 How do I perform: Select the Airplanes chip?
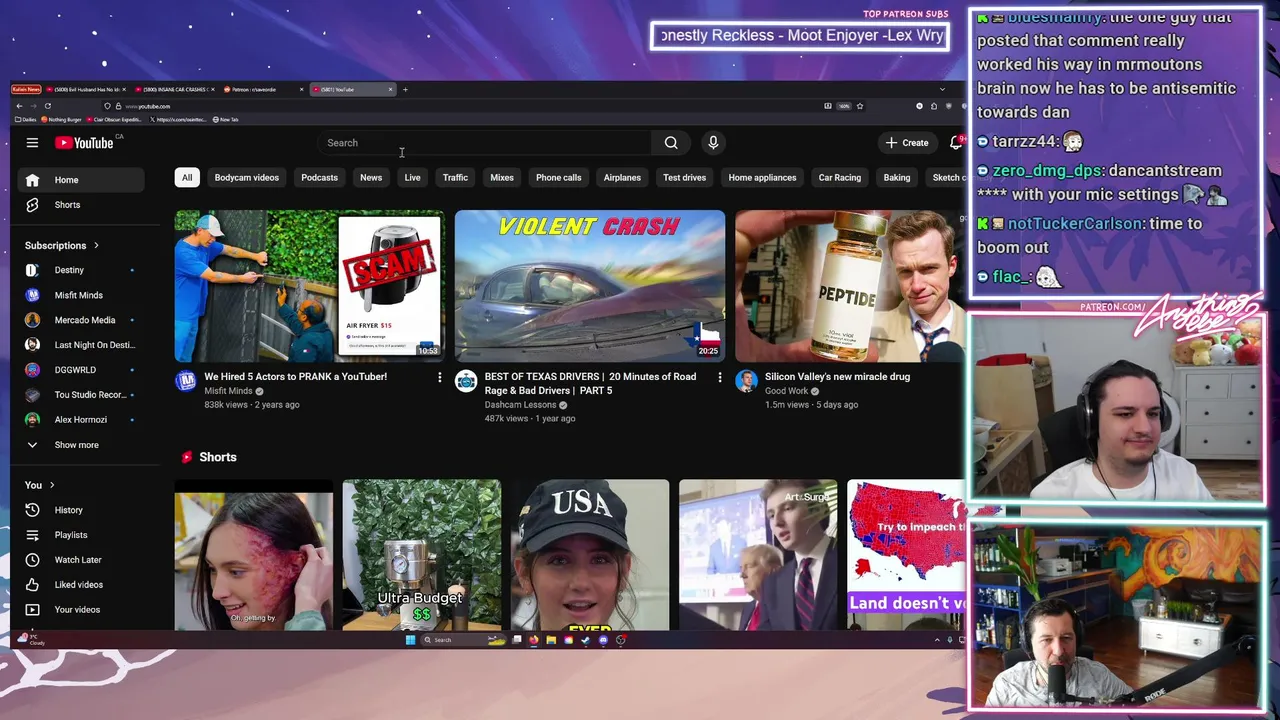click(x=622, y=178)
